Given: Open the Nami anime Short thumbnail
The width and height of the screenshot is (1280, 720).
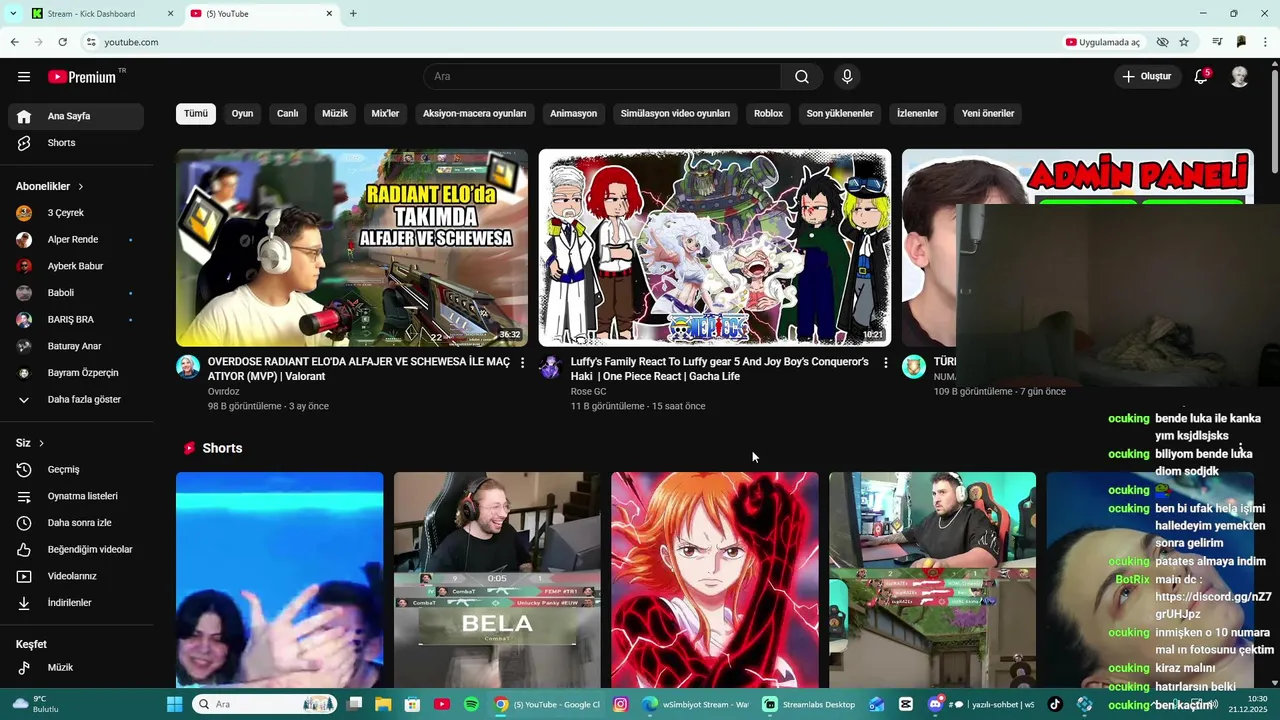Looking at the screenshot, I should tap(715, 580).
